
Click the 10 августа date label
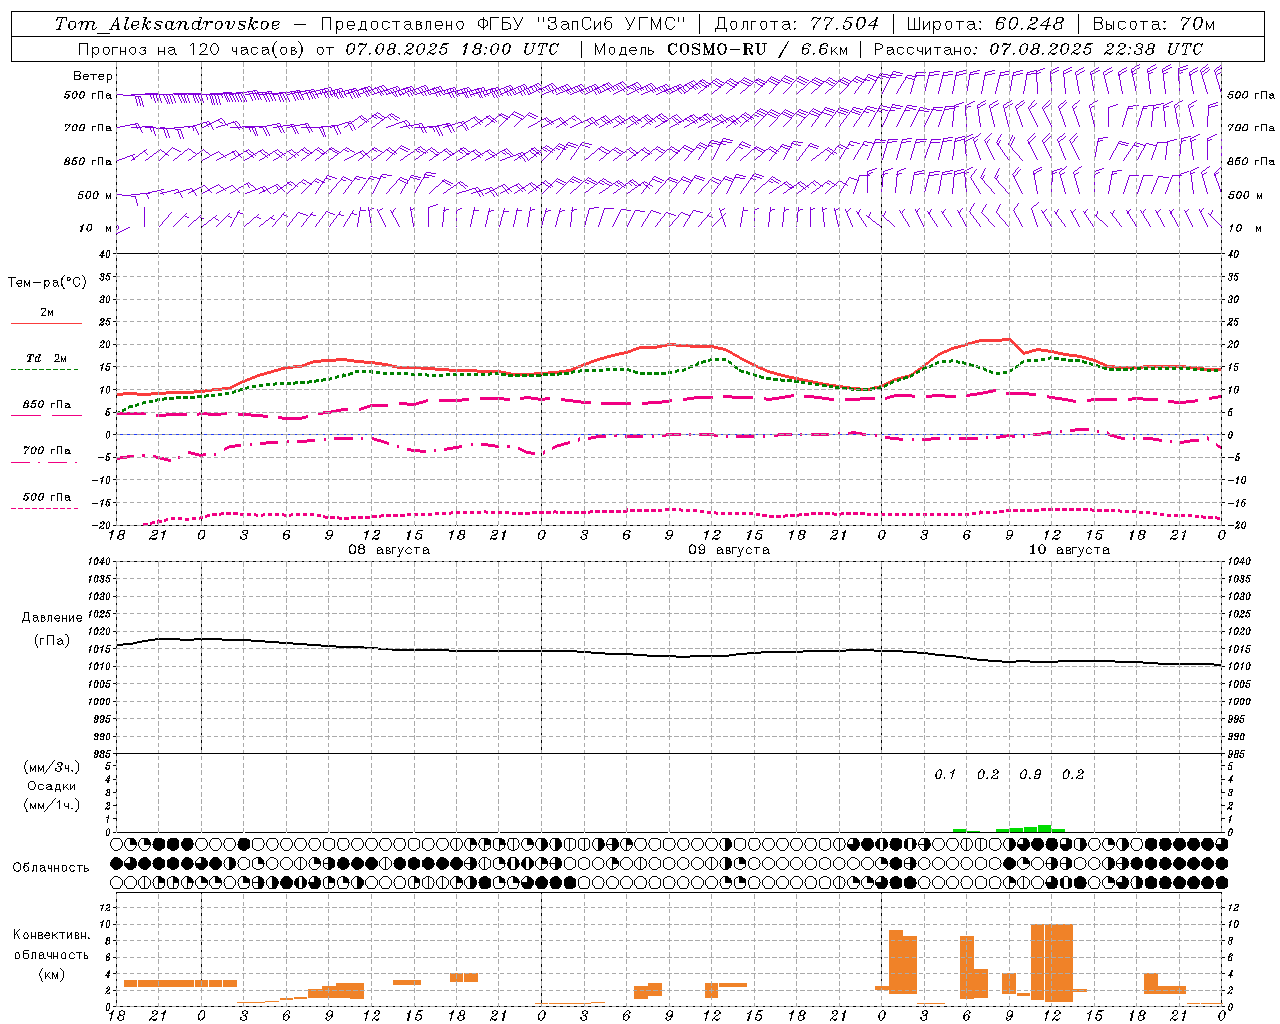1069,550
